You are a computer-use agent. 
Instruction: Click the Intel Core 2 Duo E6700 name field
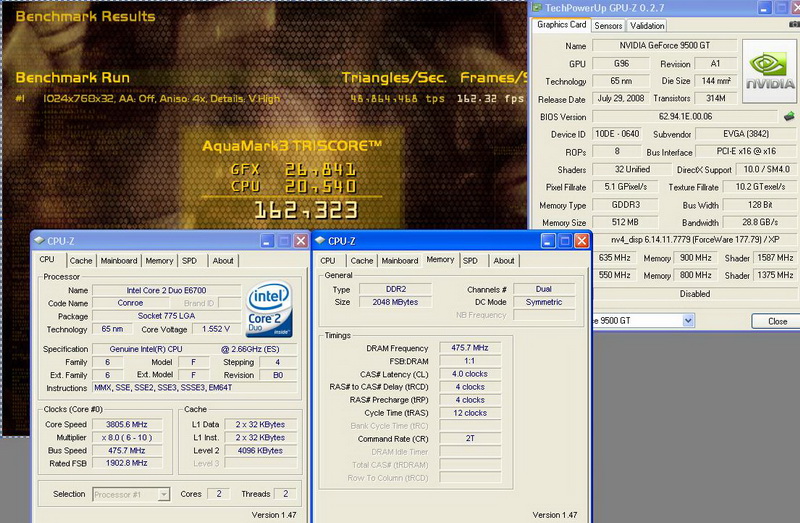(166, 290)
